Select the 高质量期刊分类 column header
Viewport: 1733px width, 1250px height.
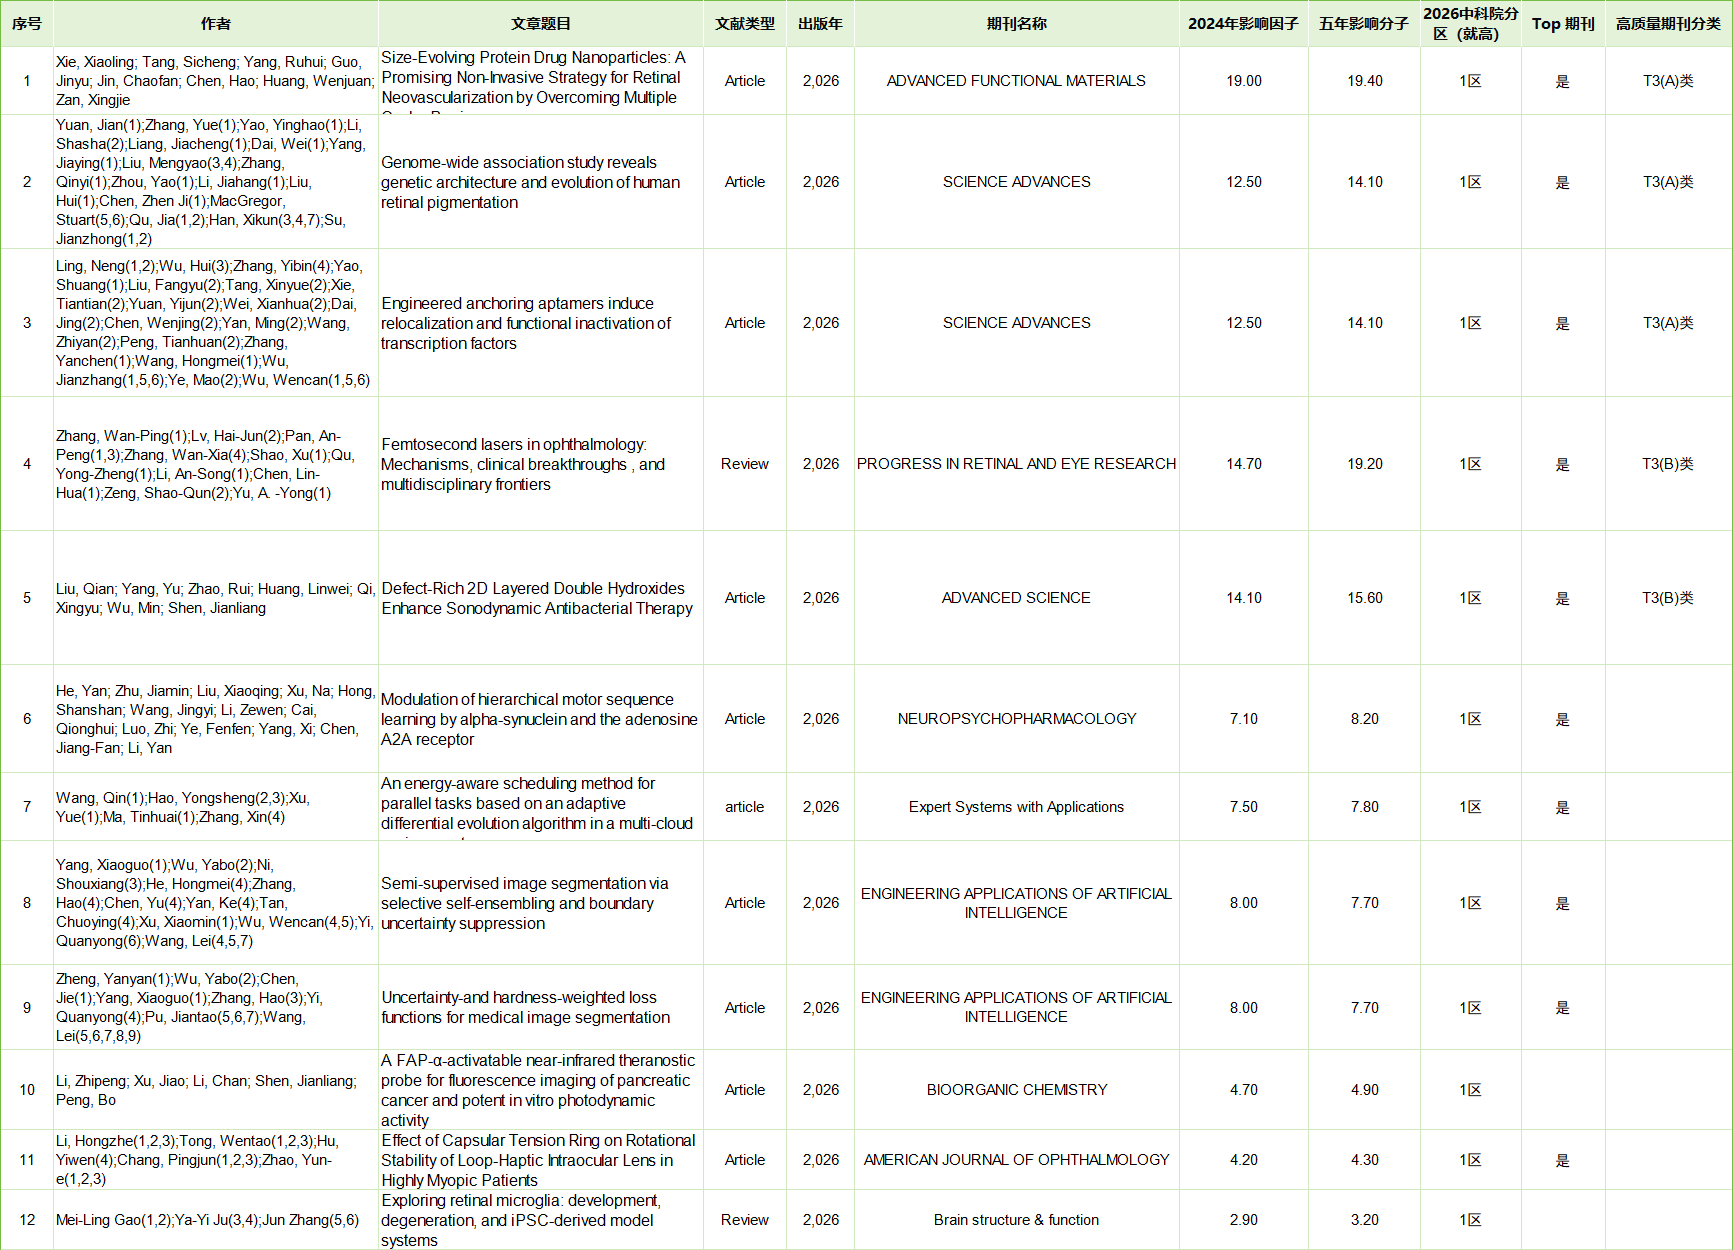[x=1667, y=24]
